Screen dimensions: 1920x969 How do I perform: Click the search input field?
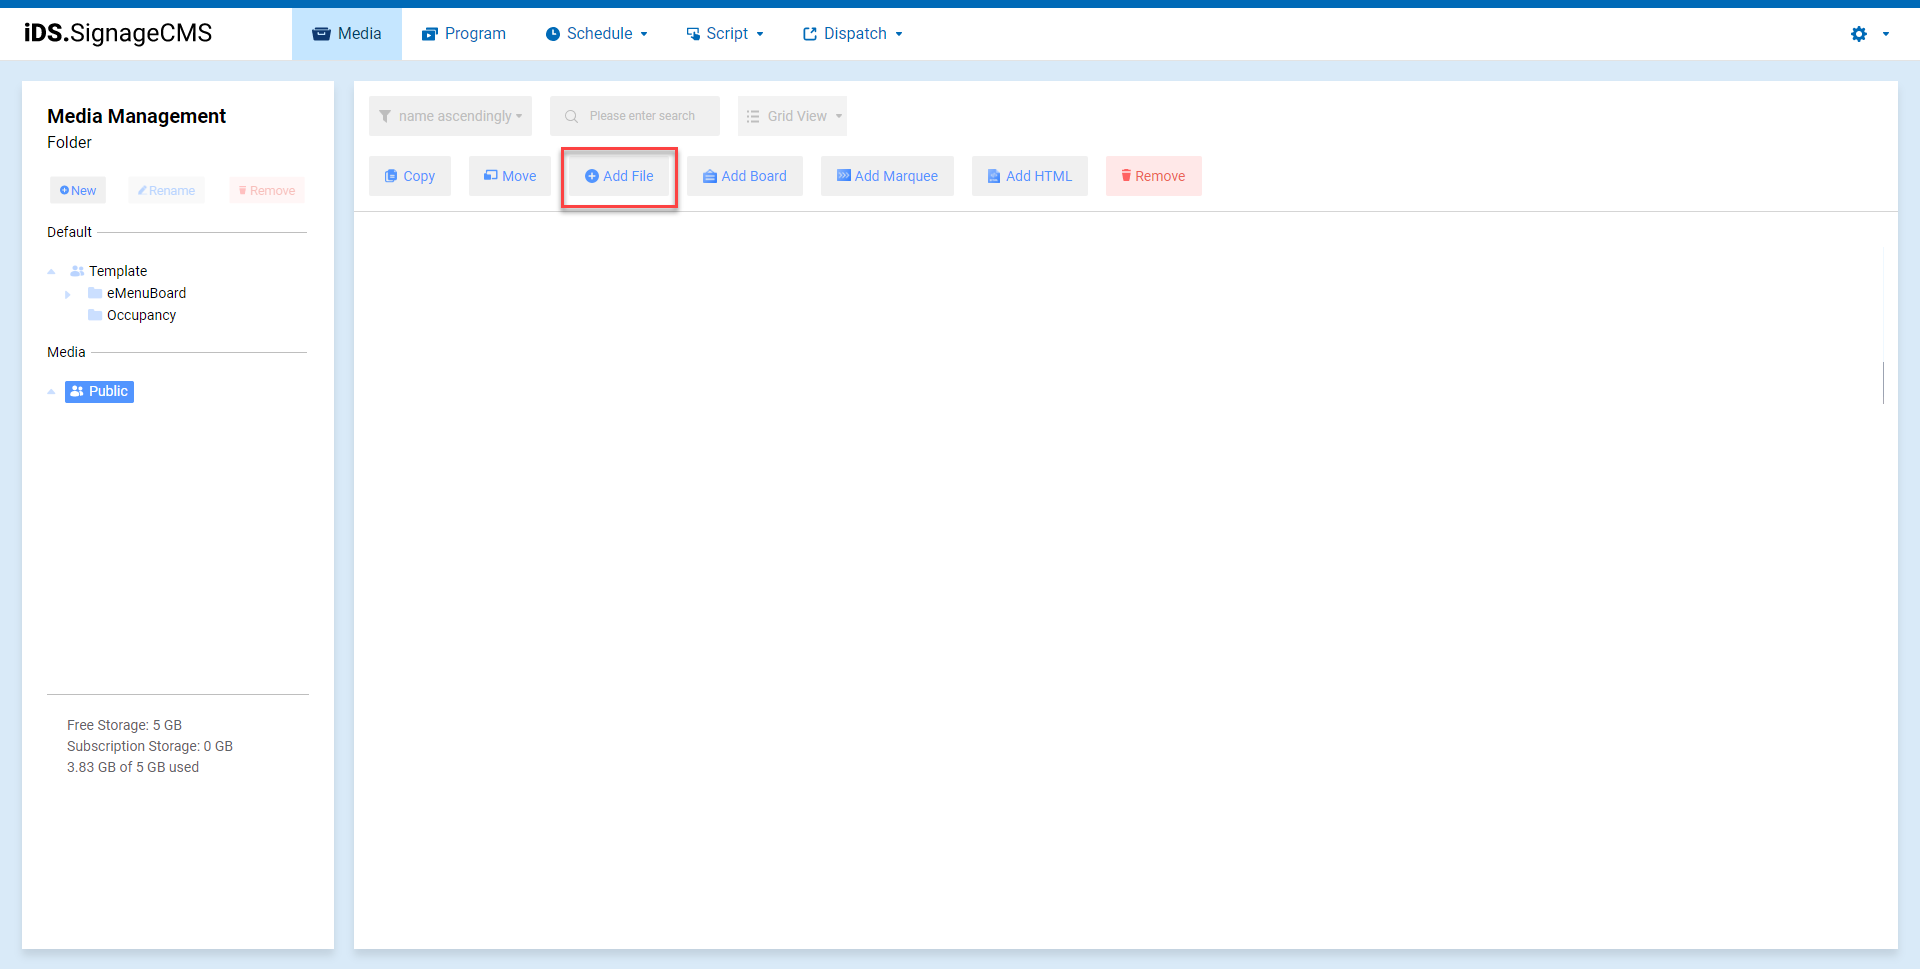tap(635, 116)
